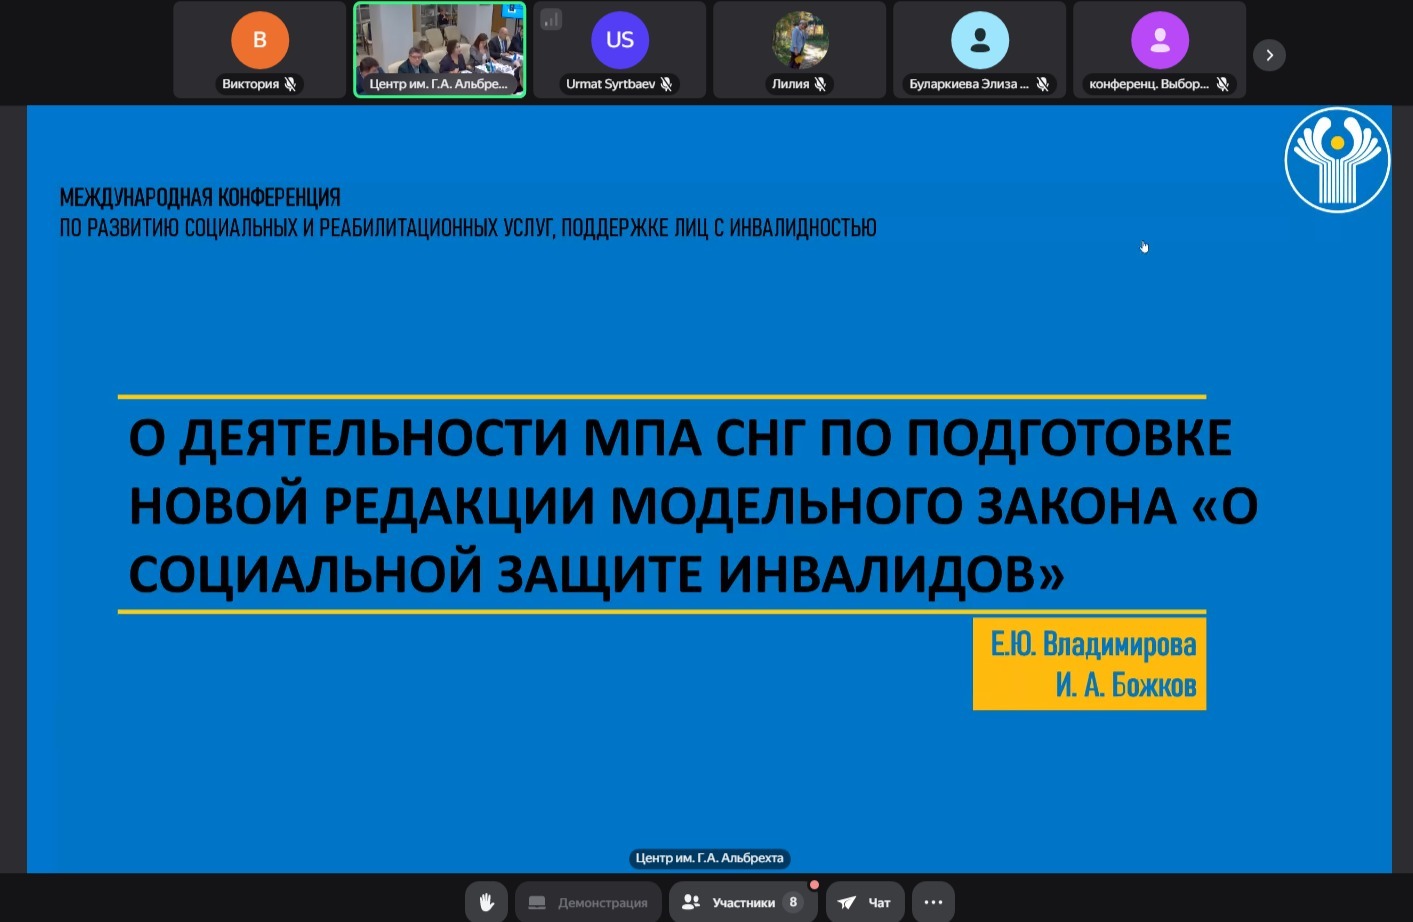Click the CIS emblem logo on the slide
The width and height of the screenshot is (1413, 922).
point(1337,160)
